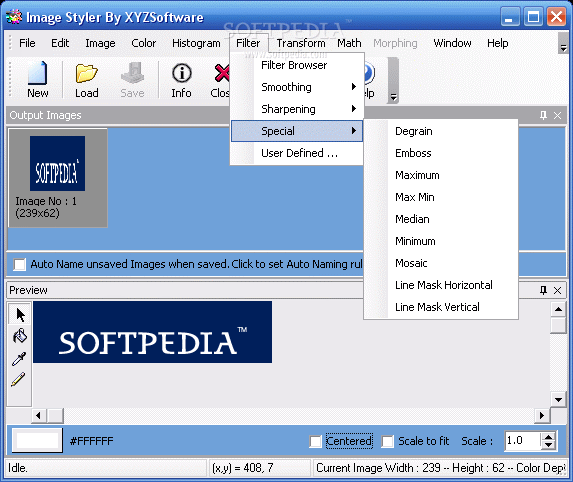Enable Auto Name unsaved Images checkbox
Image resolution: width=573 pixels, height=482 pixels.
pyautogui.click(x=19, y=264)
